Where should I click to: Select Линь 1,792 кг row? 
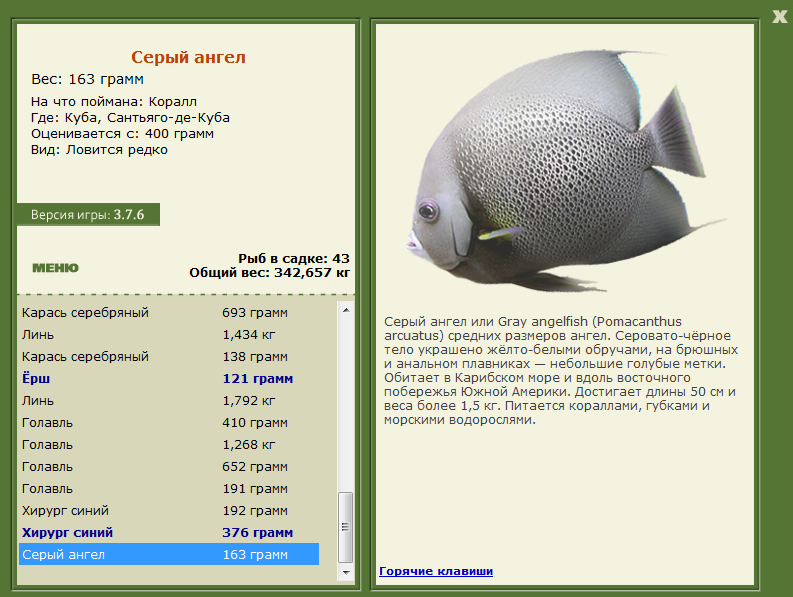coord(169,401)
